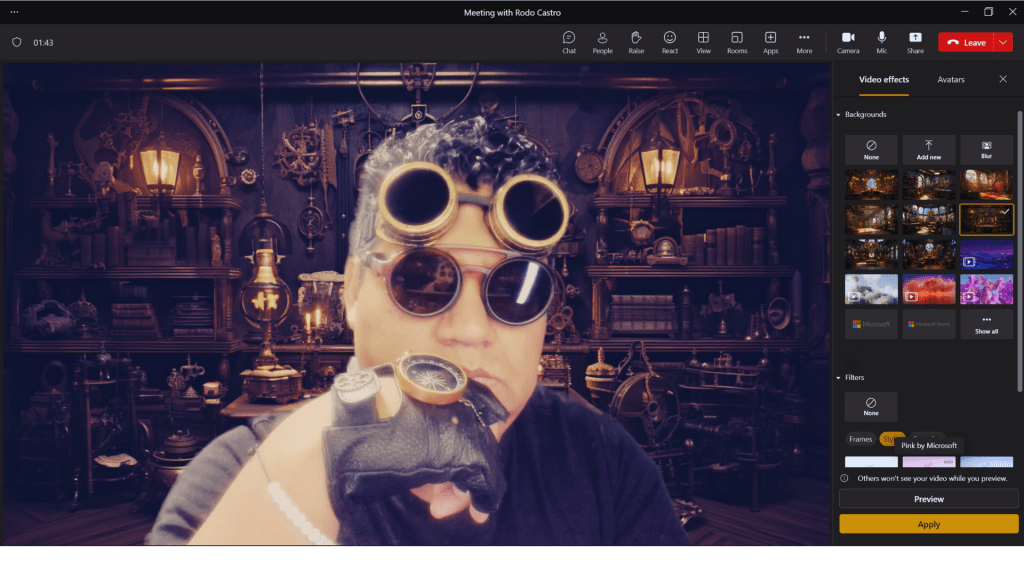Open breakout Rooms
Screen dimensions: 1024x576
737,42
